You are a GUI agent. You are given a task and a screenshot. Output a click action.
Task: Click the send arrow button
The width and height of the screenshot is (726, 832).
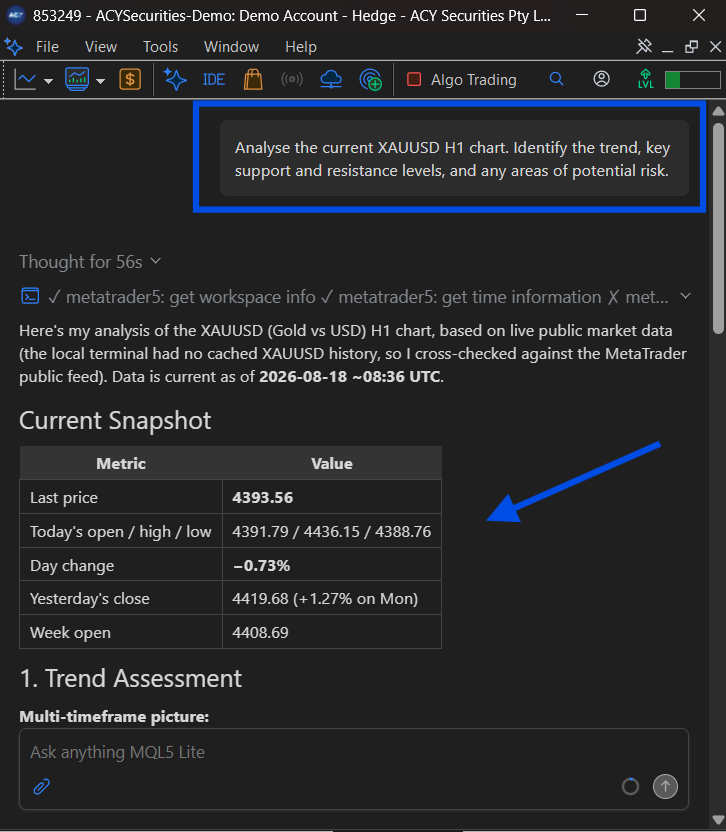pos(665,786)
